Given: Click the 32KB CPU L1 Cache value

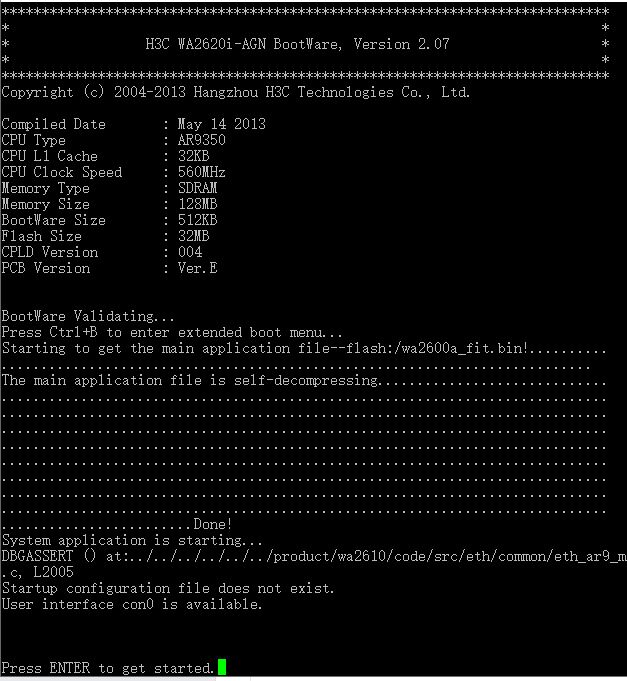Looking at the screenshot, I should pyautogui.click(x=194, y=156).
